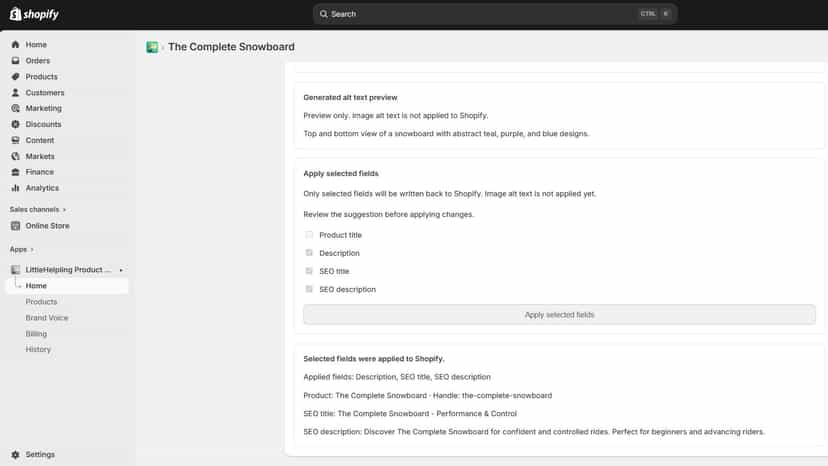
Task: Go to Marketing section
Action: [x=43, y=108]
